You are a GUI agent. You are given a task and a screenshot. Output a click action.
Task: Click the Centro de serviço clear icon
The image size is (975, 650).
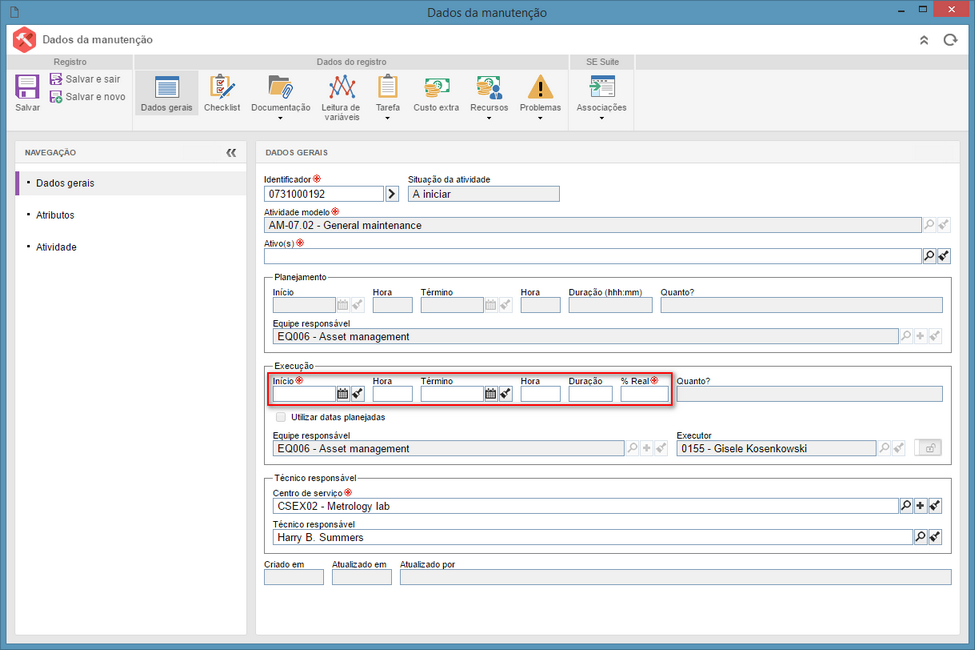pyautogui.click(x=935, y=506)
